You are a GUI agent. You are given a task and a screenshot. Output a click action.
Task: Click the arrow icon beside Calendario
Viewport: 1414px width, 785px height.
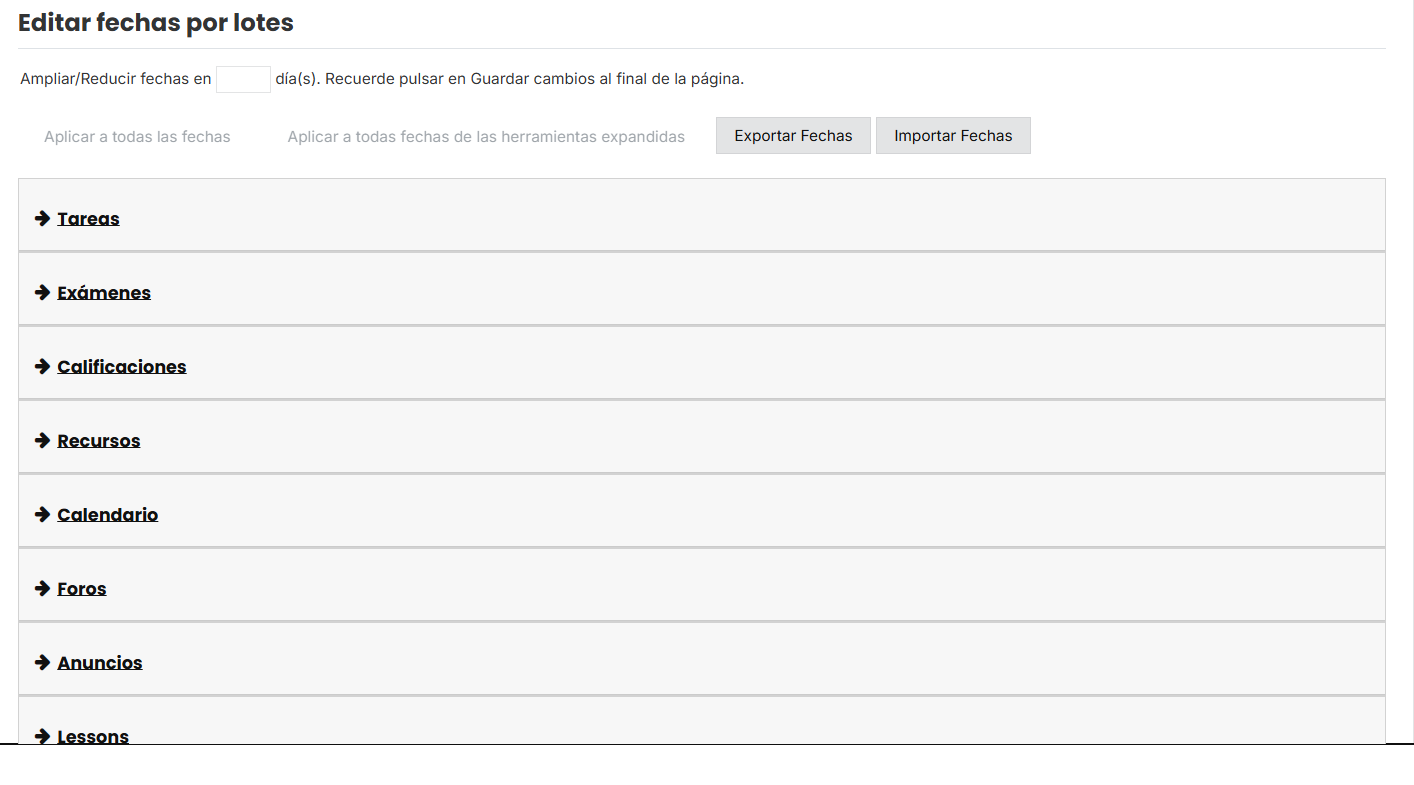(43, 514)
